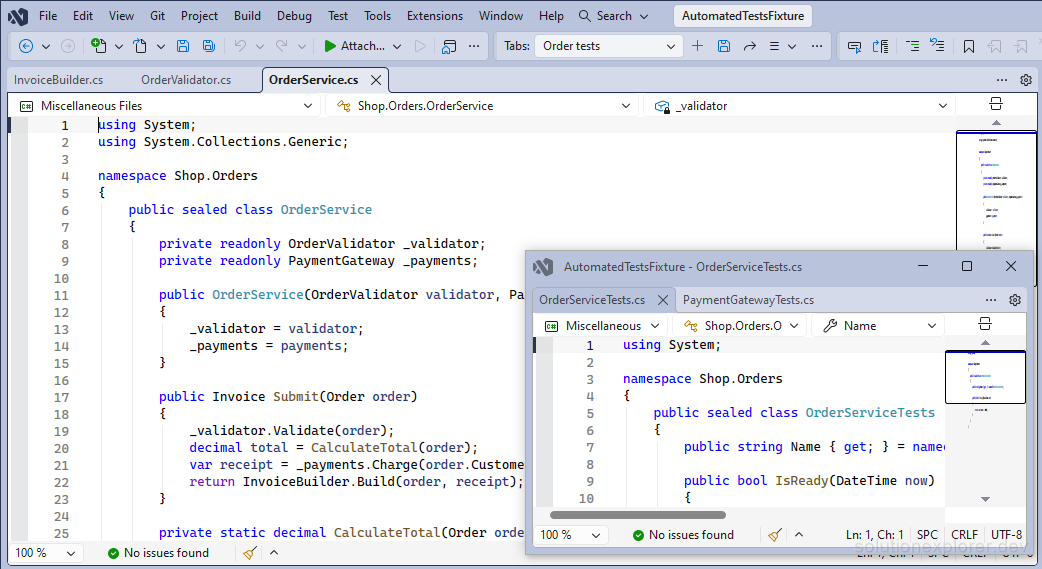Viewport: 1042px width, 569px height.
Task: Switch to the InvoiceBuilder.cs tab
Action: [x=58, y=80]
